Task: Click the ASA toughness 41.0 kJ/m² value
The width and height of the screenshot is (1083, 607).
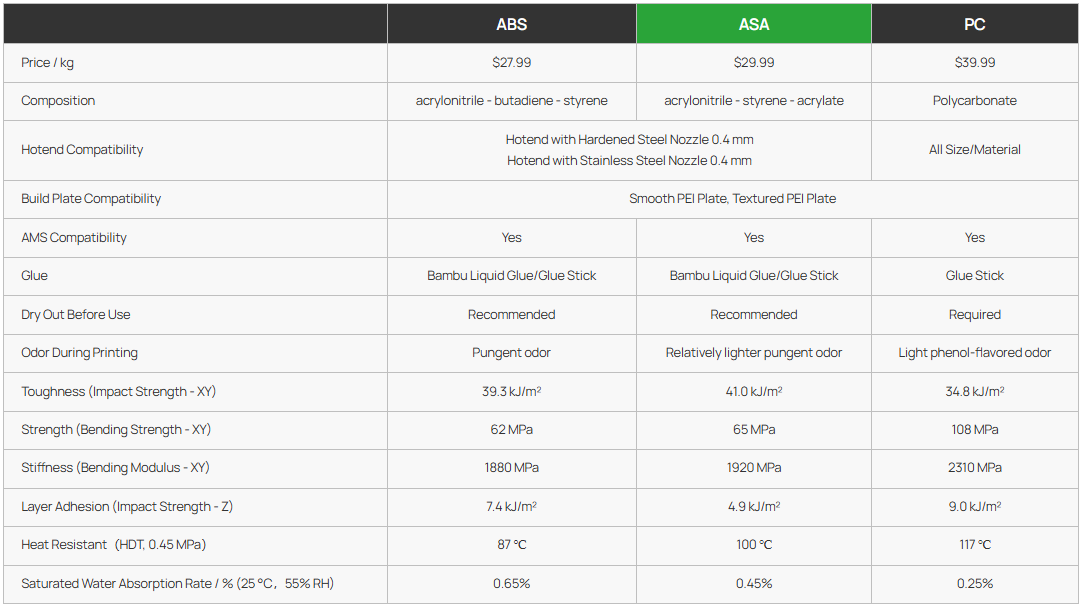Action: click(x=754, y=392)
